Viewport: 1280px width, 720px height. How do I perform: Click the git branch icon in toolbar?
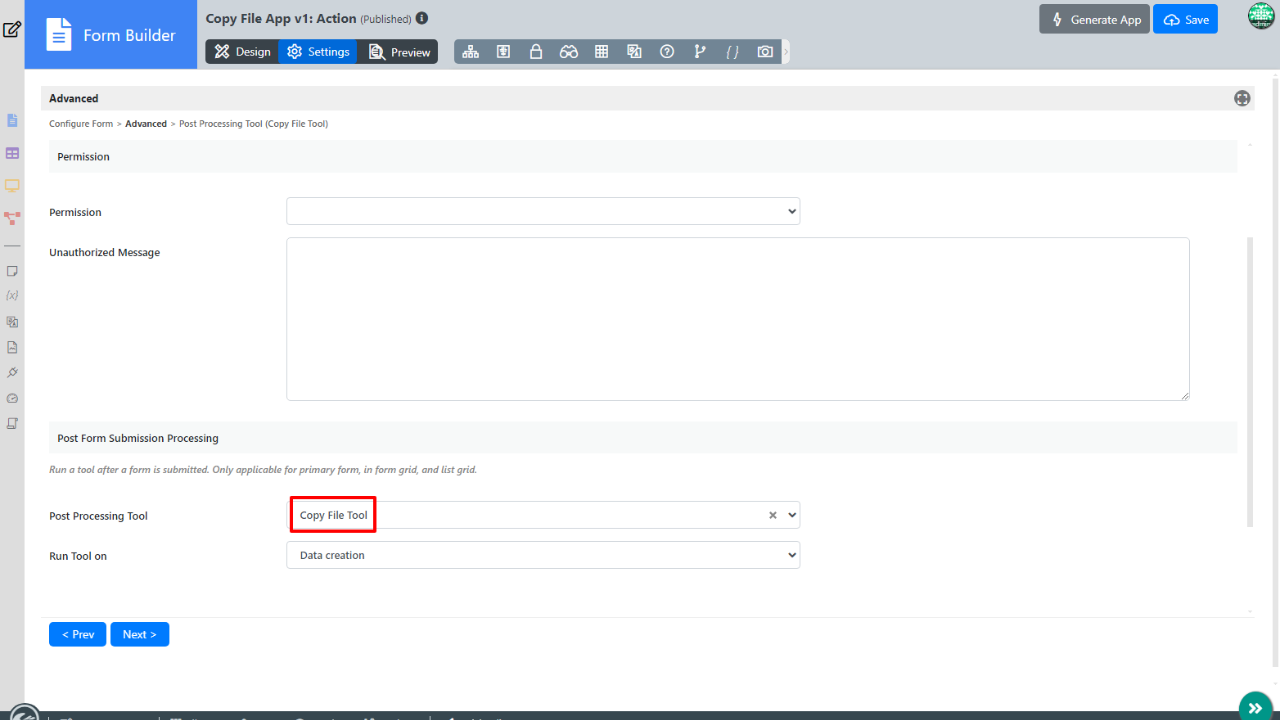(x=700, y=52)
